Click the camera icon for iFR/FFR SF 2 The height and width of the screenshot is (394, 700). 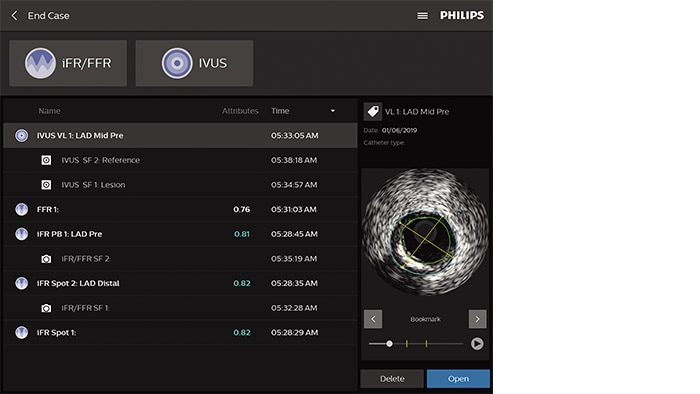(46, 259)
